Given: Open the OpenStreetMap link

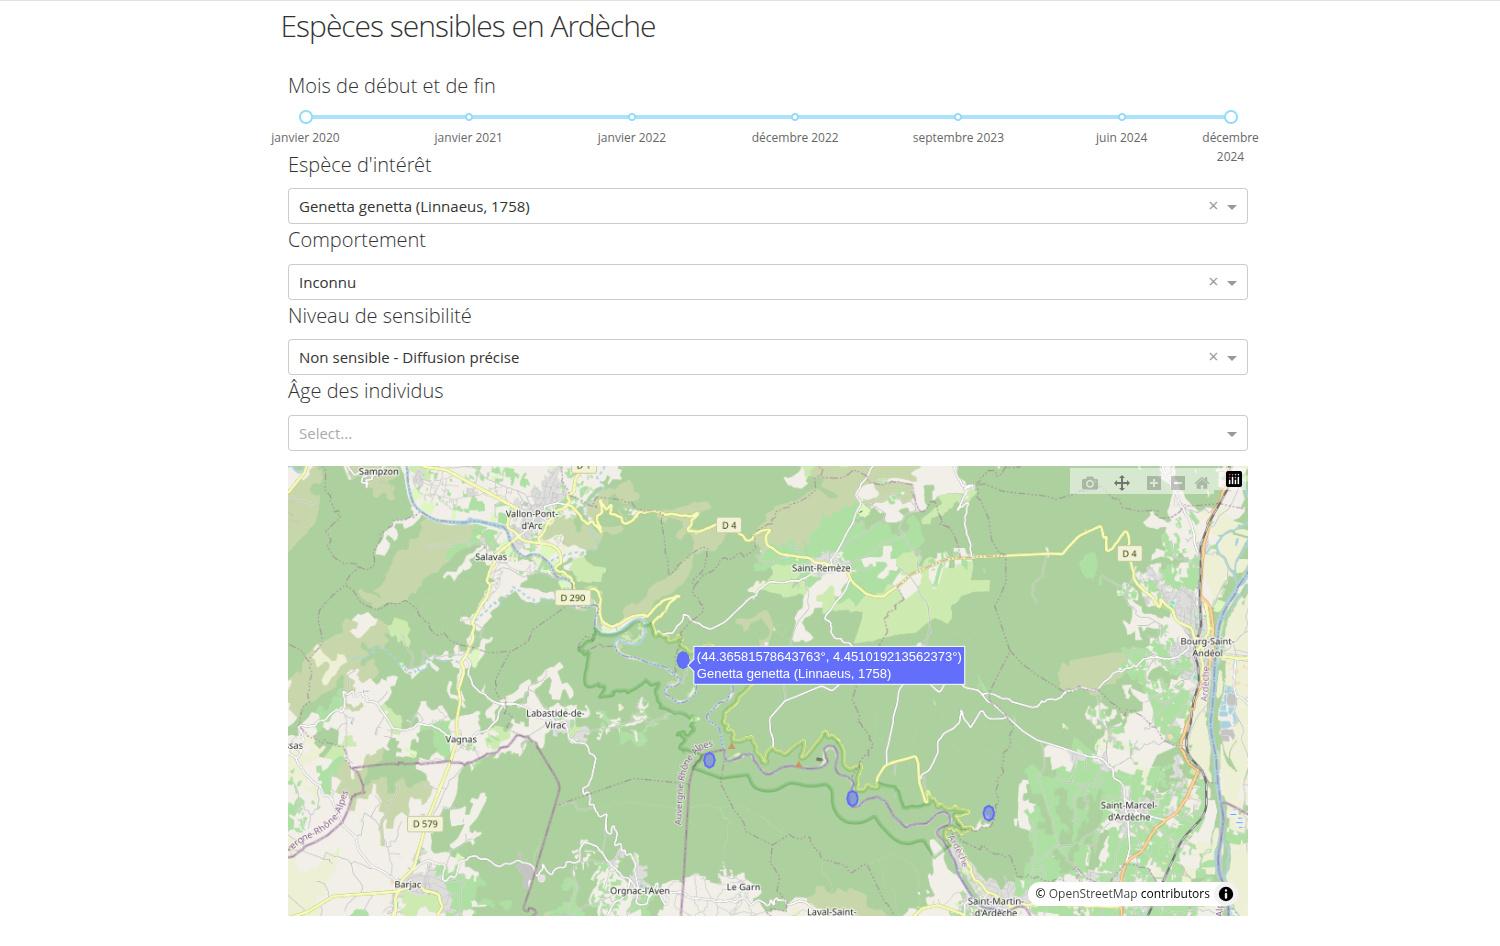Looking at the screenshot, I should (x=1097, y=893).
